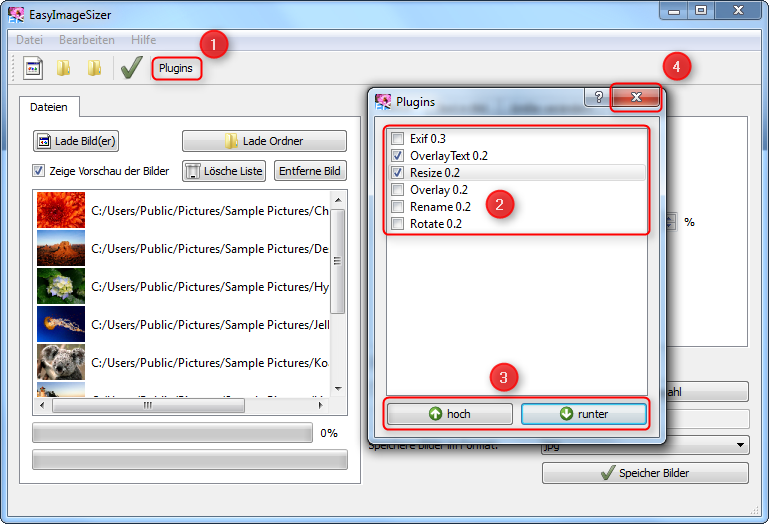Select the Sample Pictures/Jell file path row
Screen dimensions: 769x524
coord(182,324)
